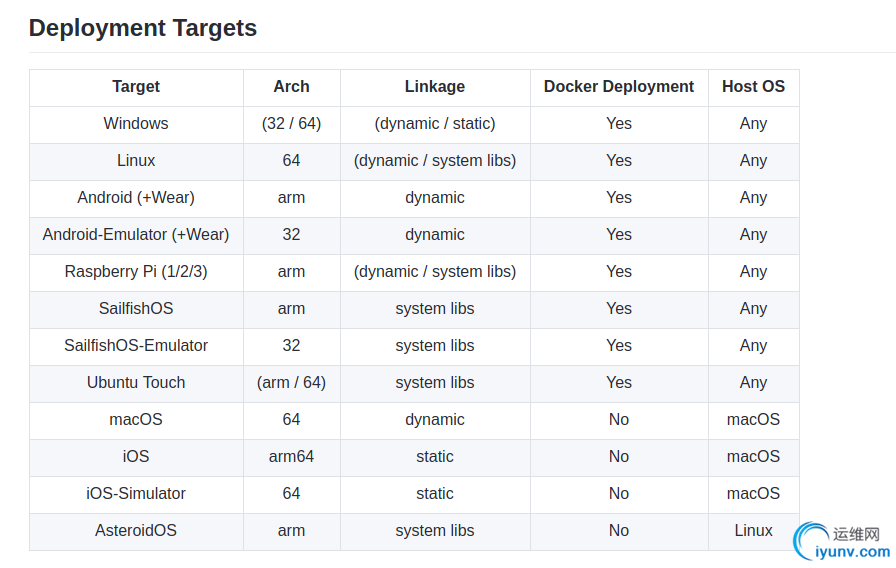Viewport: 896px width, 568px height.
Task: Click the Linux target cell
Action: pyautogui.click(x=136, y=161)
